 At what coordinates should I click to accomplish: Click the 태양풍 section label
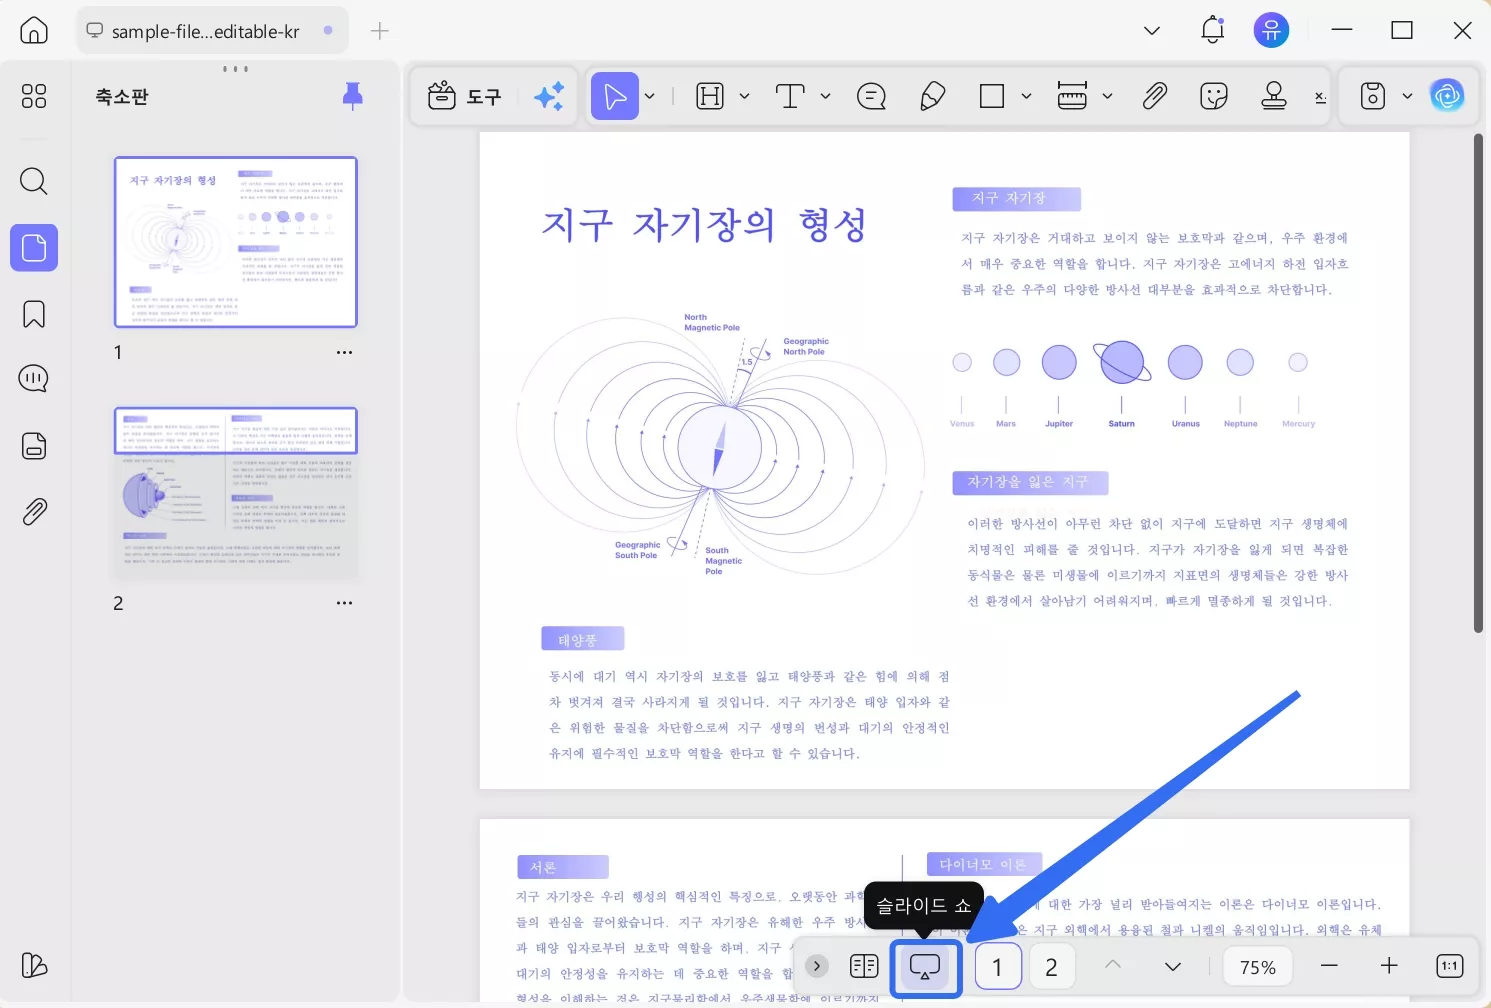point(582,639)
